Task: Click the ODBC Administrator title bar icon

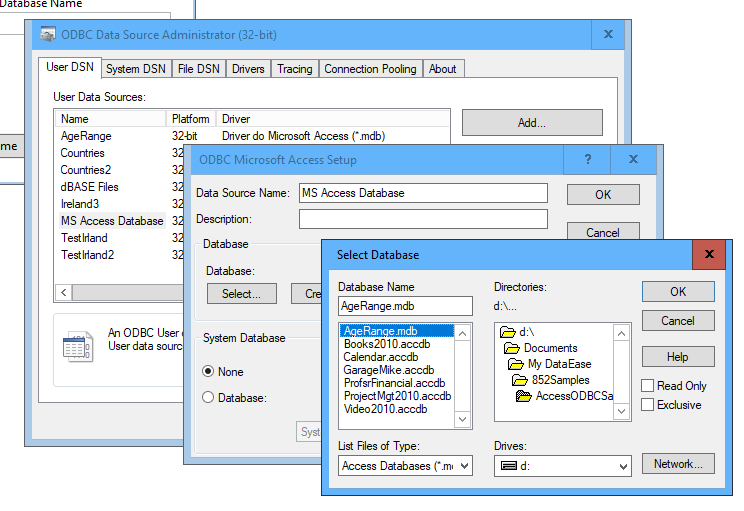Action: [x=47, y=35]
